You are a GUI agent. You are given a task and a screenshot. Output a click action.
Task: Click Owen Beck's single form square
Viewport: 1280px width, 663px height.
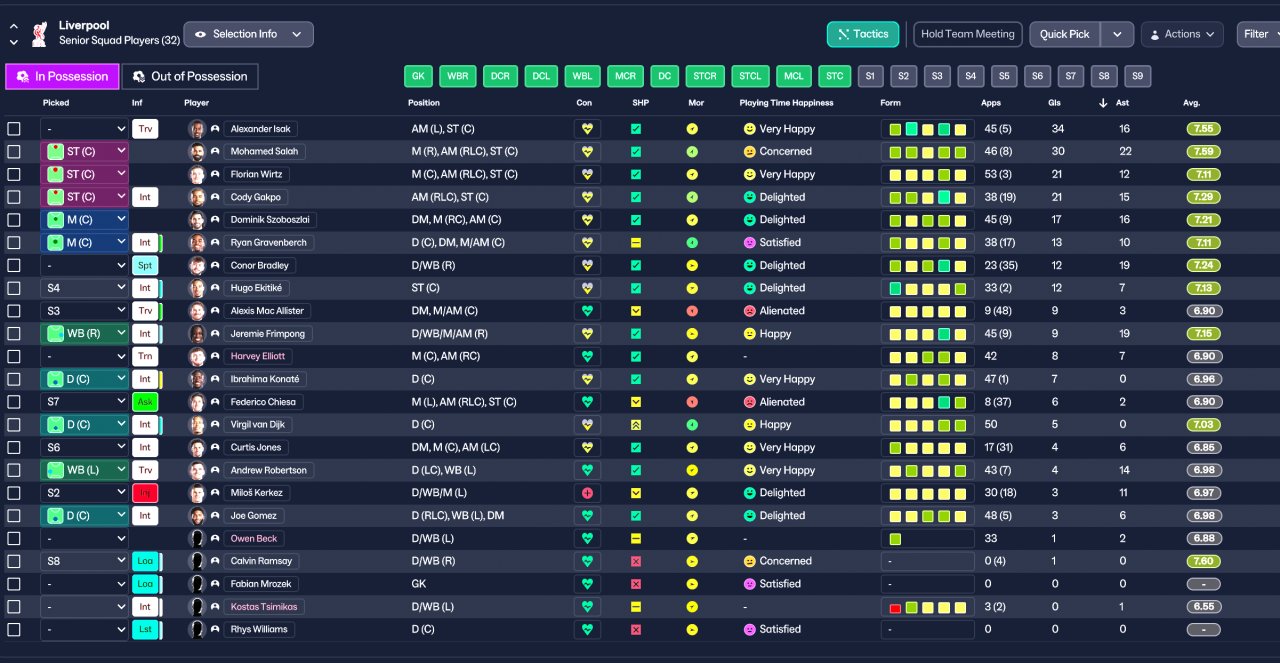click(895, 539)
